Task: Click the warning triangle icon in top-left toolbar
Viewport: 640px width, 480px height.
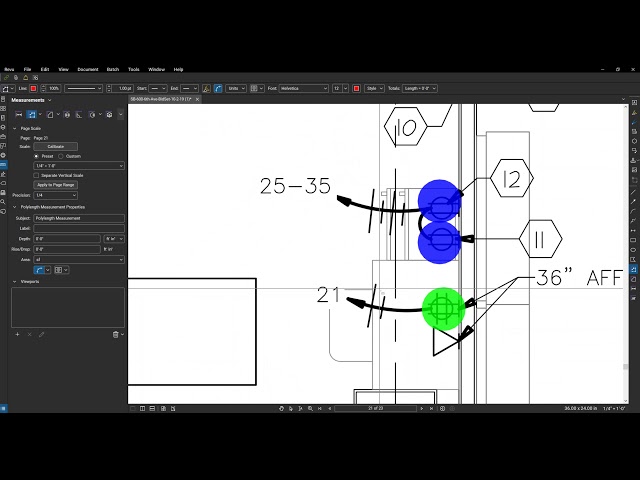Action: pos(26,78)
